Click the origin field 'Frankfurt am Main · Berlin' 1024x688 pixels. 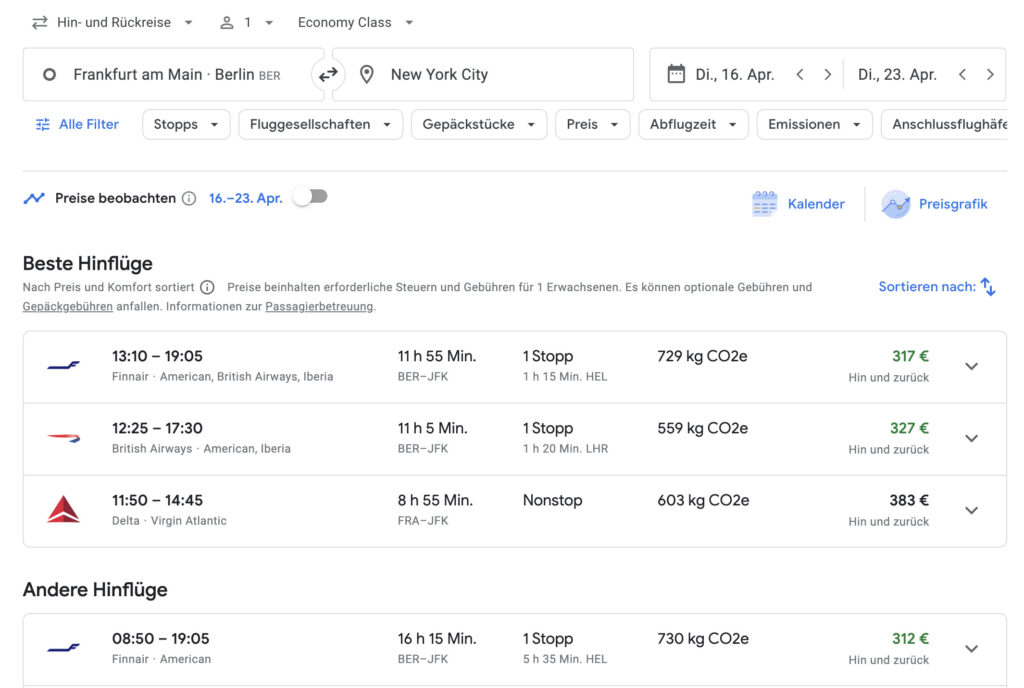click(174, 74)
